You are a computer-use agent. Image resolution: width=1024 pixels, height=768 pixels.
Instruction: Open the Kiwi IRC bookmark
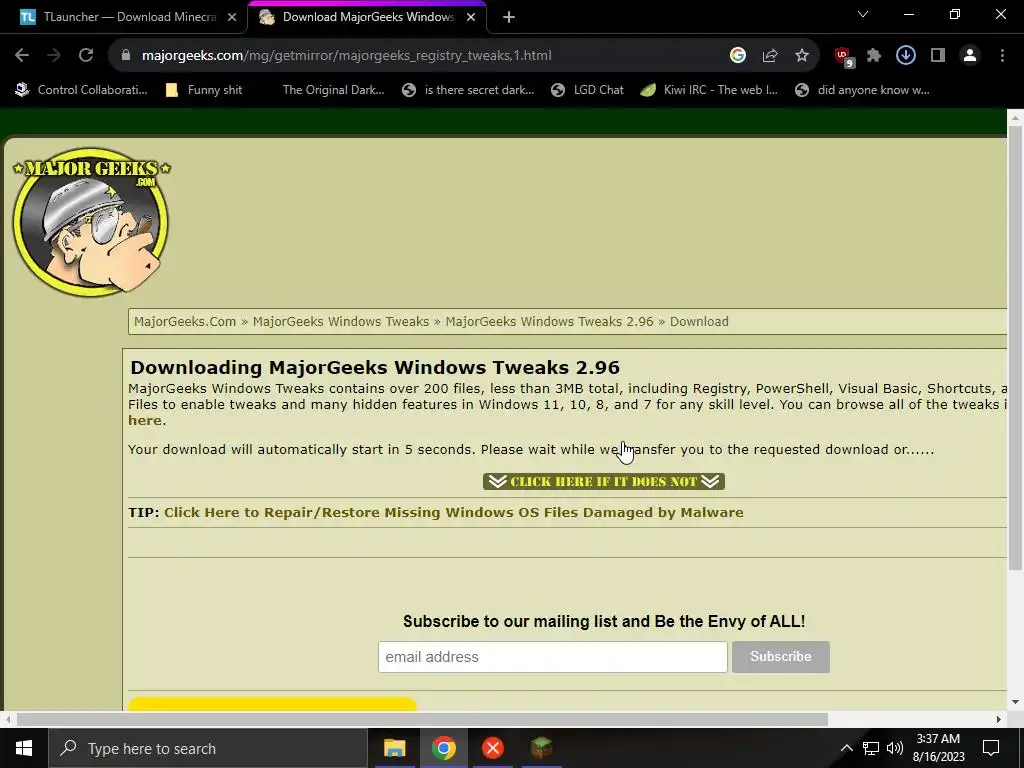pos(709,90)
